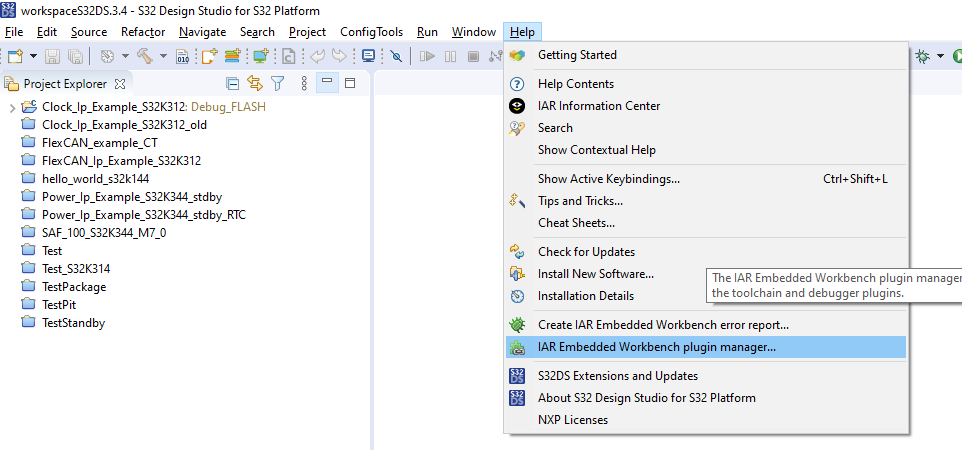Screen dimensions: 962x450
Task: Click the Save All toolbar icon
Action: [75, 56]
